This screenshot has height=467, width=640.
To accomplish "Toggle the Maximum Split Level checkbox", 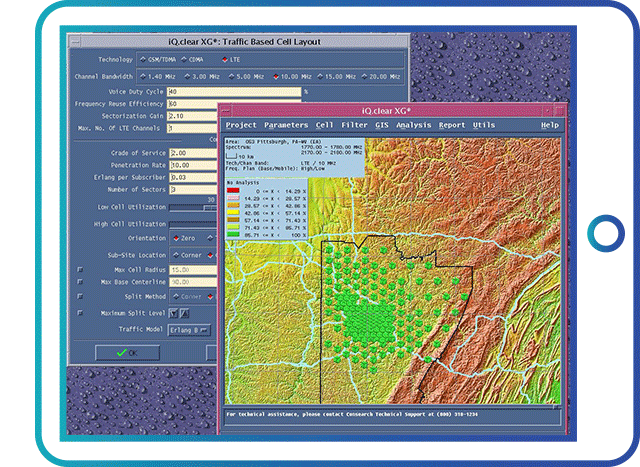I will pyautogui.click(x=80, y=313).
